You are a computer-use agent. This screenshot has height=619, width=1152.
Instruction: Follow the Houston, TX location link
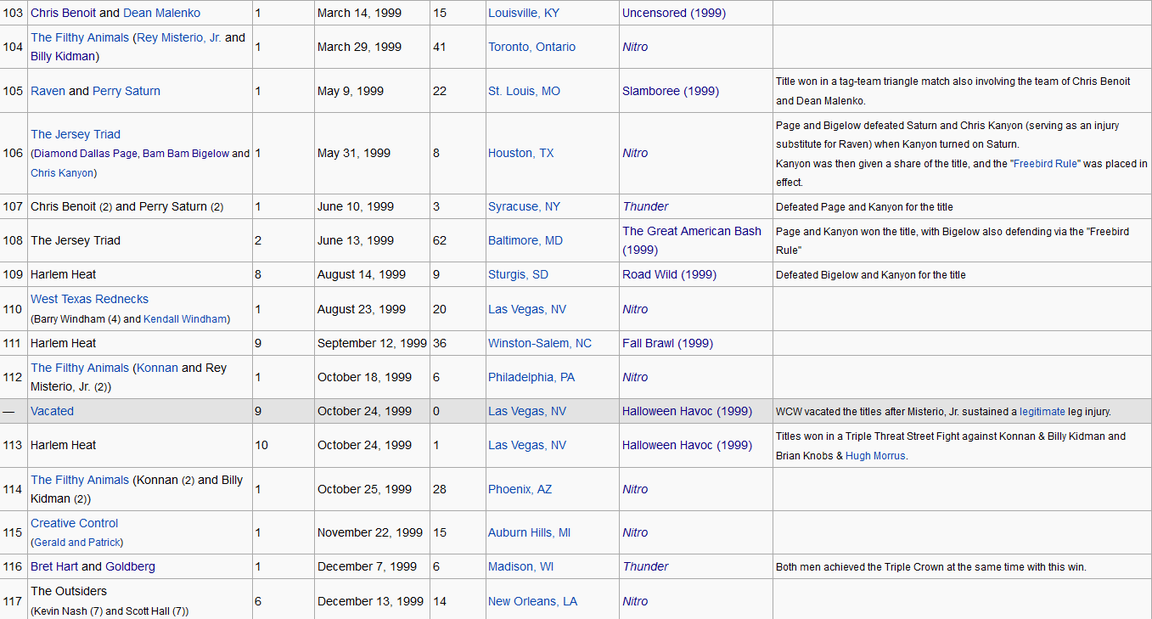click(x=521, y=153)
